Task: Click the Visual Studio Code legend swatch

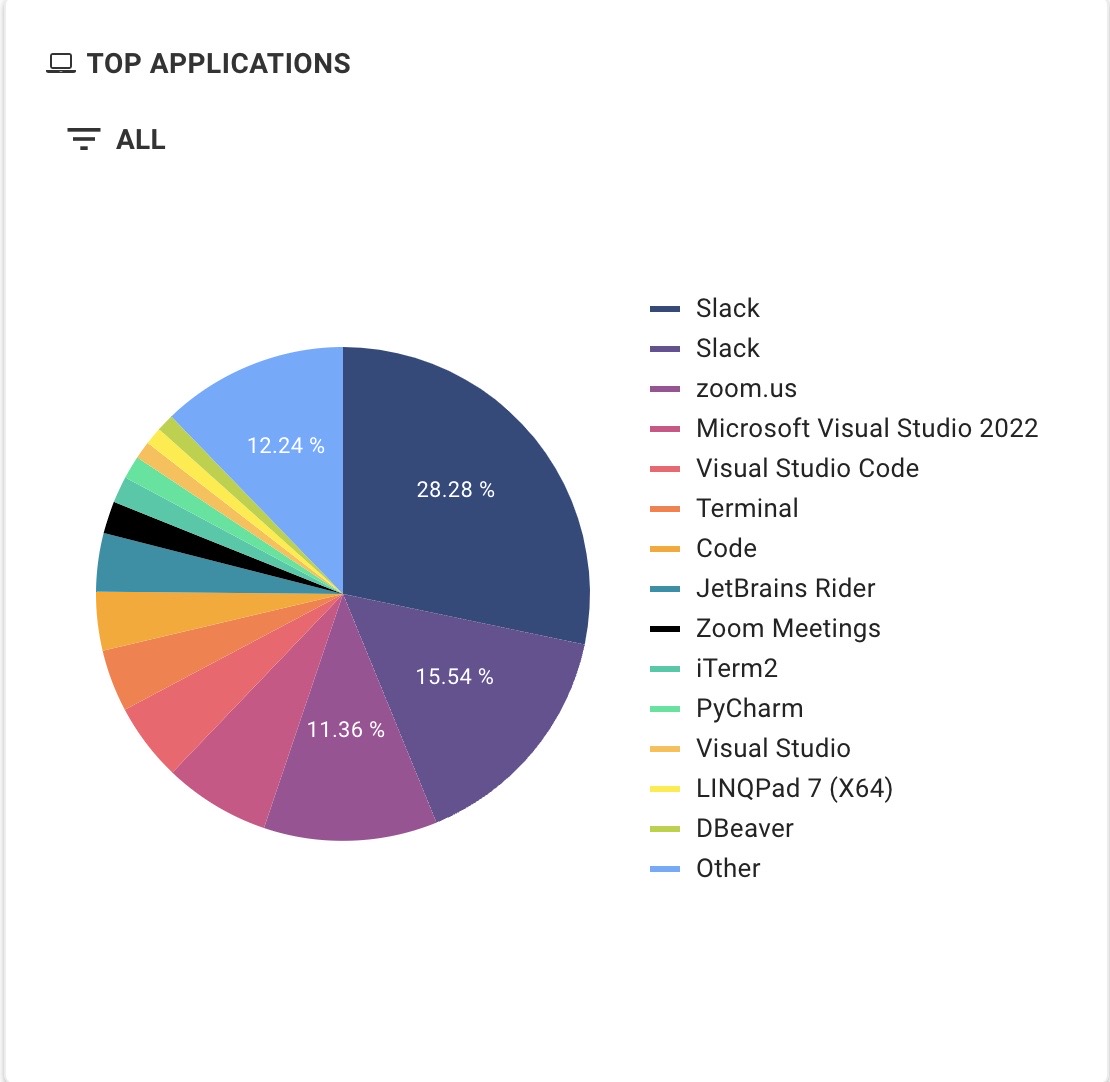Action: 665,469
